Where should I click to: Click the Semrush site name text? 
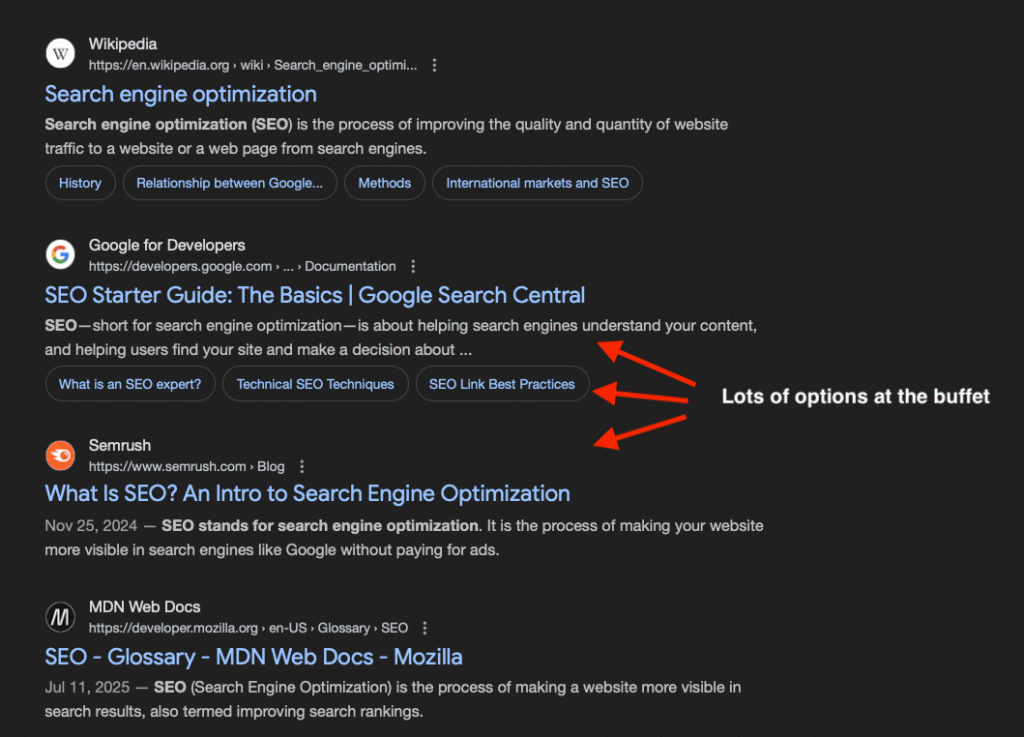point(120,445)
